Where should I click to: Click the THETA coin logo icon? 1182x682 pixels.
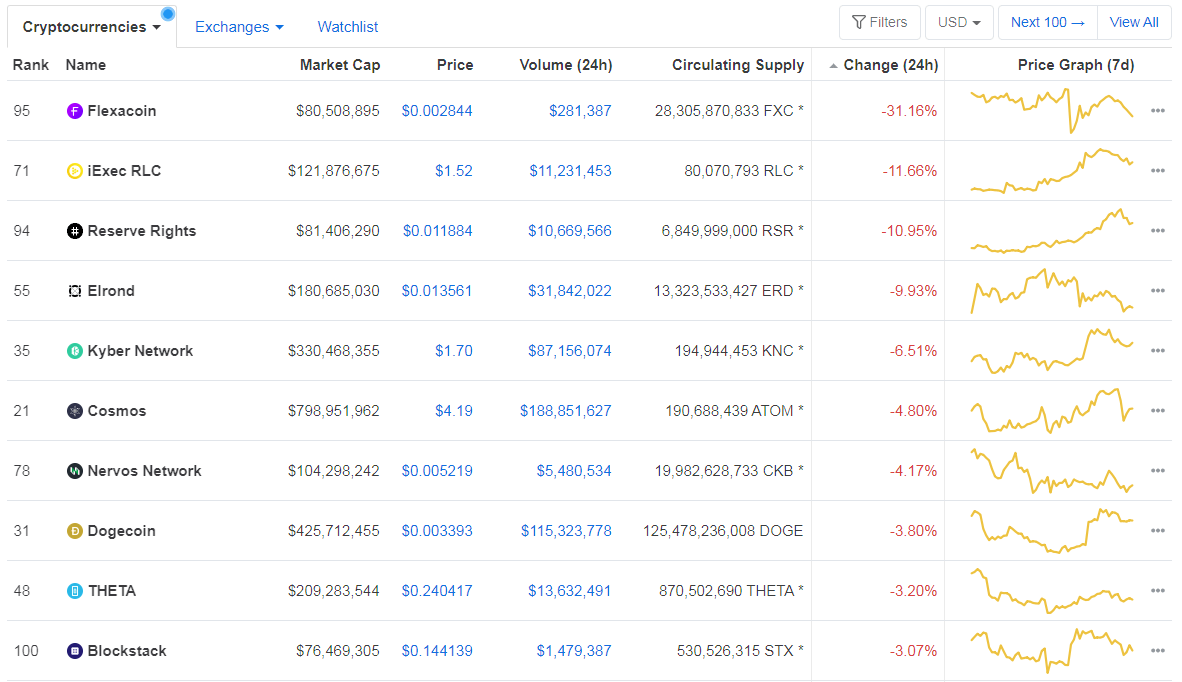[75, 592]
